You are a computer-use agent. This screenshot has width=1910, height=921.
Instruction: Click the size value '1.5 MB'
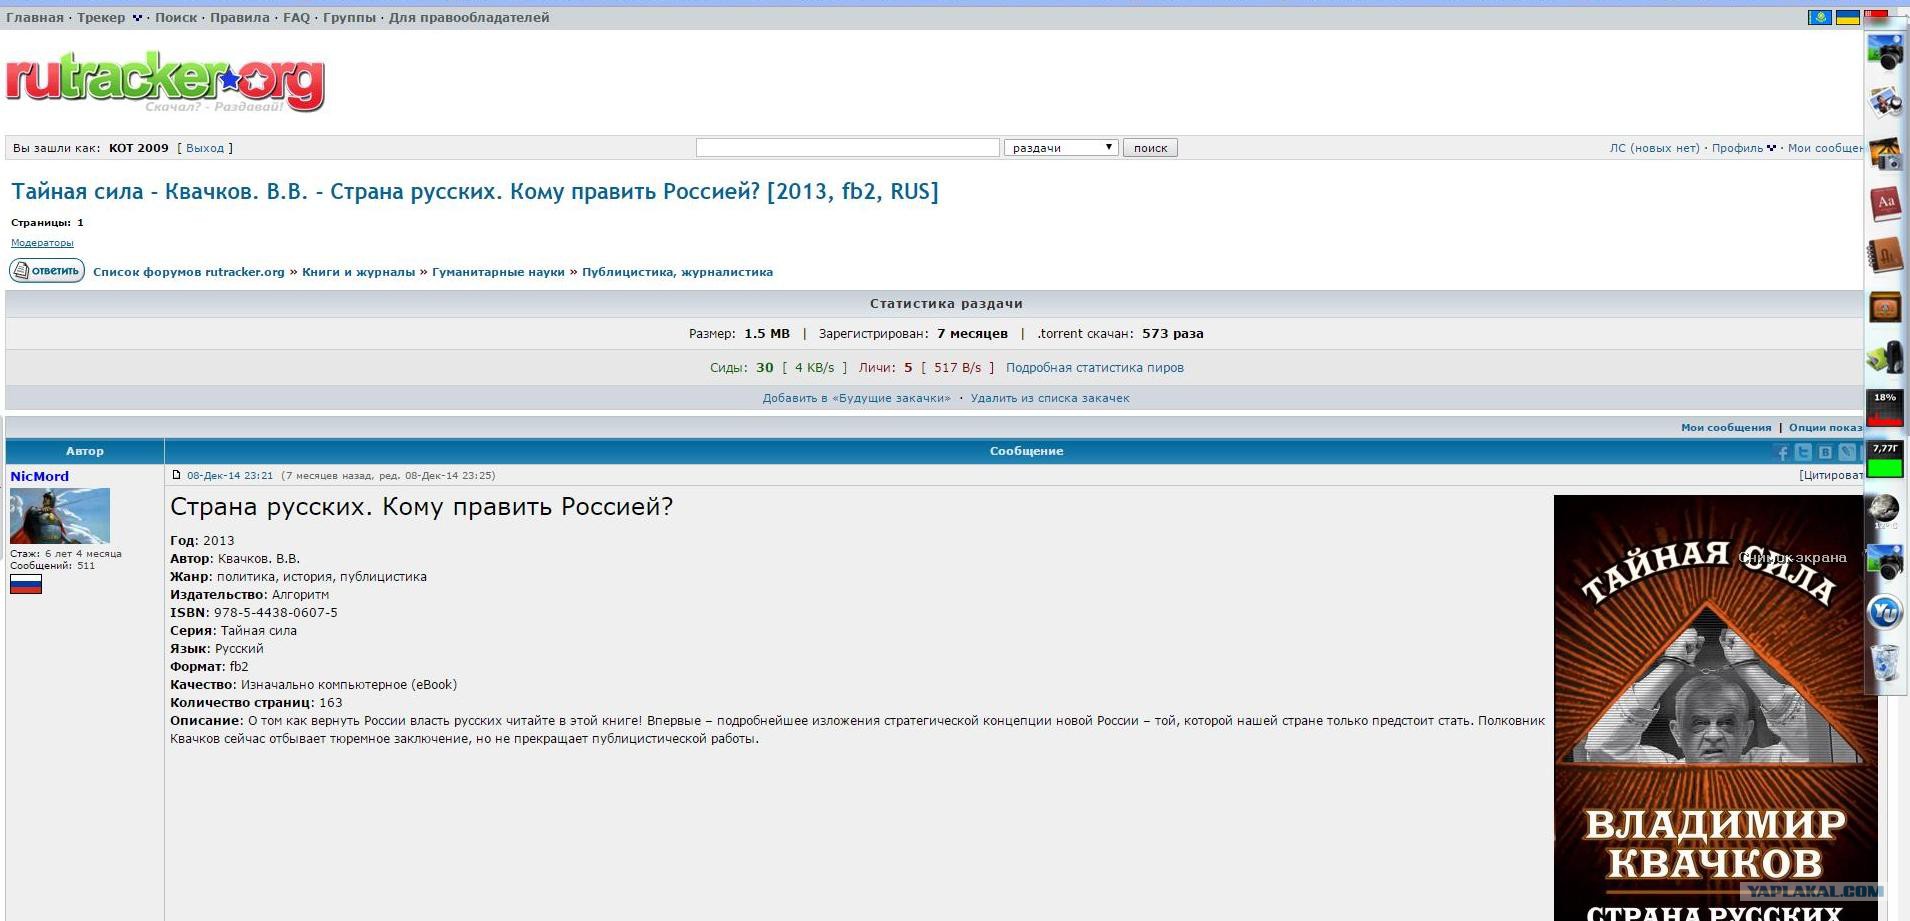767,334
